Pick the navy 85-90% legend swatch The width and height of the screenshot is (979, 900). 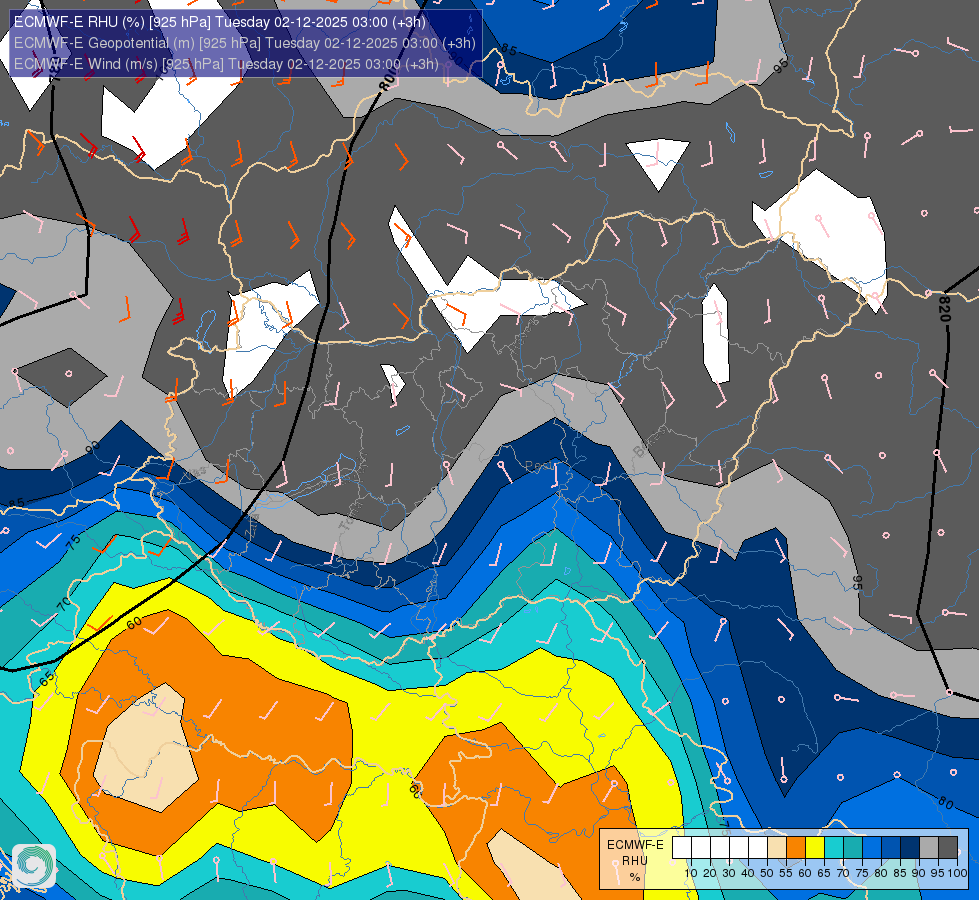910,848
